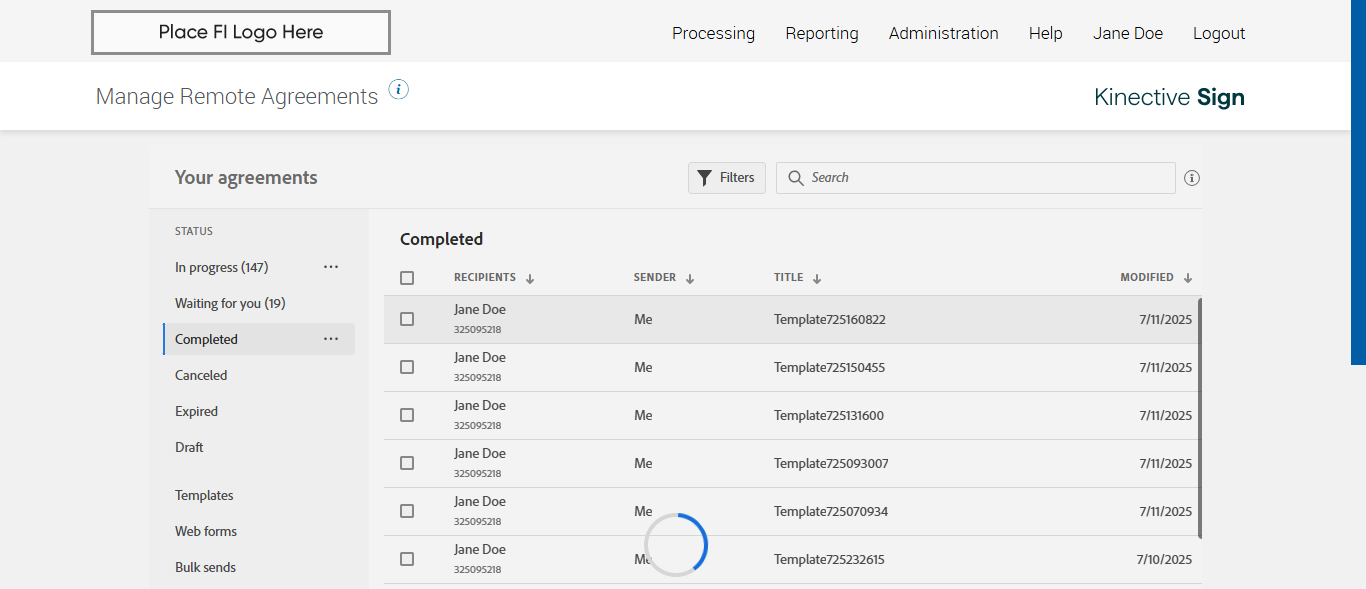Click into the Search agreements field
The width and height of the screenshot is (1366, 589).
[976, 178]
